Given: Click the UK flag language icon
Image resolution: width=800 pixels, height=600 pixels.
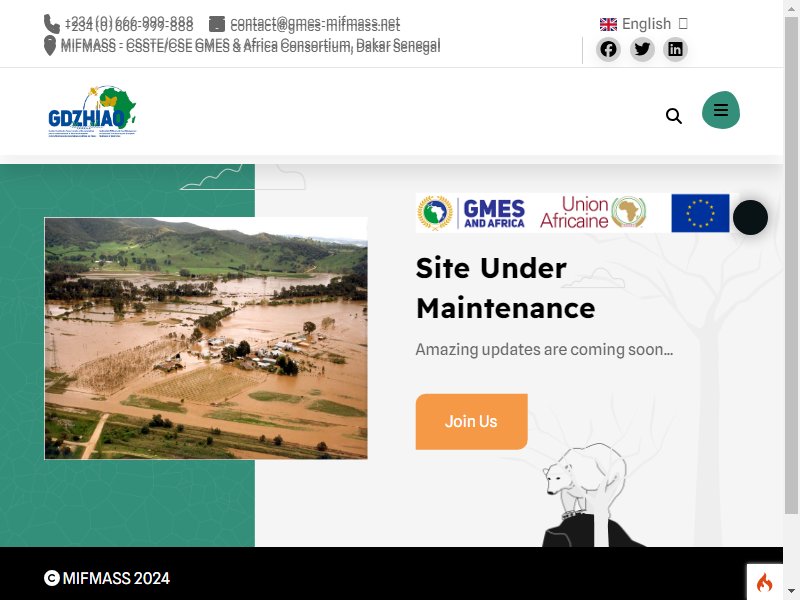Looking at the screenshot, I should [x=608, y=24].
